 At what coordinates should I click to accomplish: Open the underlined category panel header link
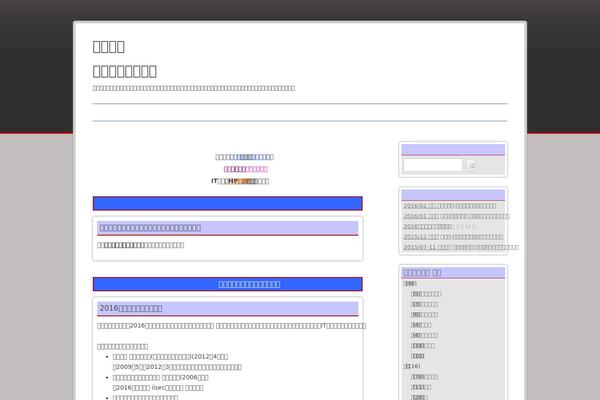(422, 273)
